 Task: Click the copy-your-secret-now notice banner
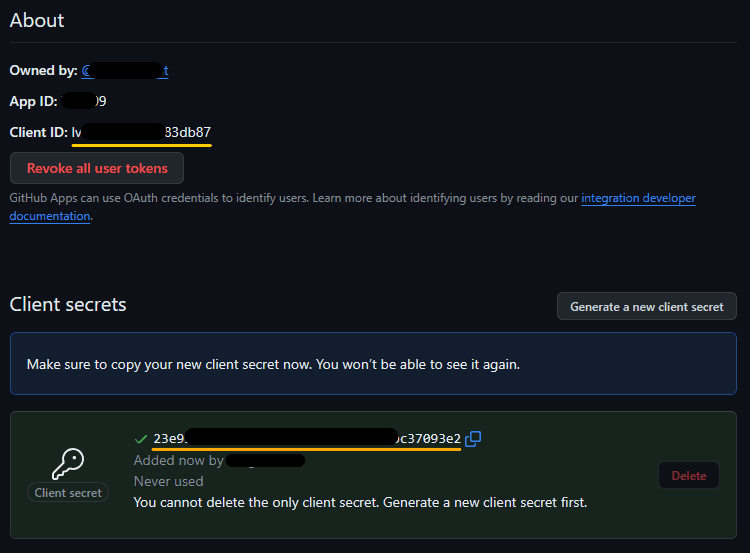pos(373,364)
